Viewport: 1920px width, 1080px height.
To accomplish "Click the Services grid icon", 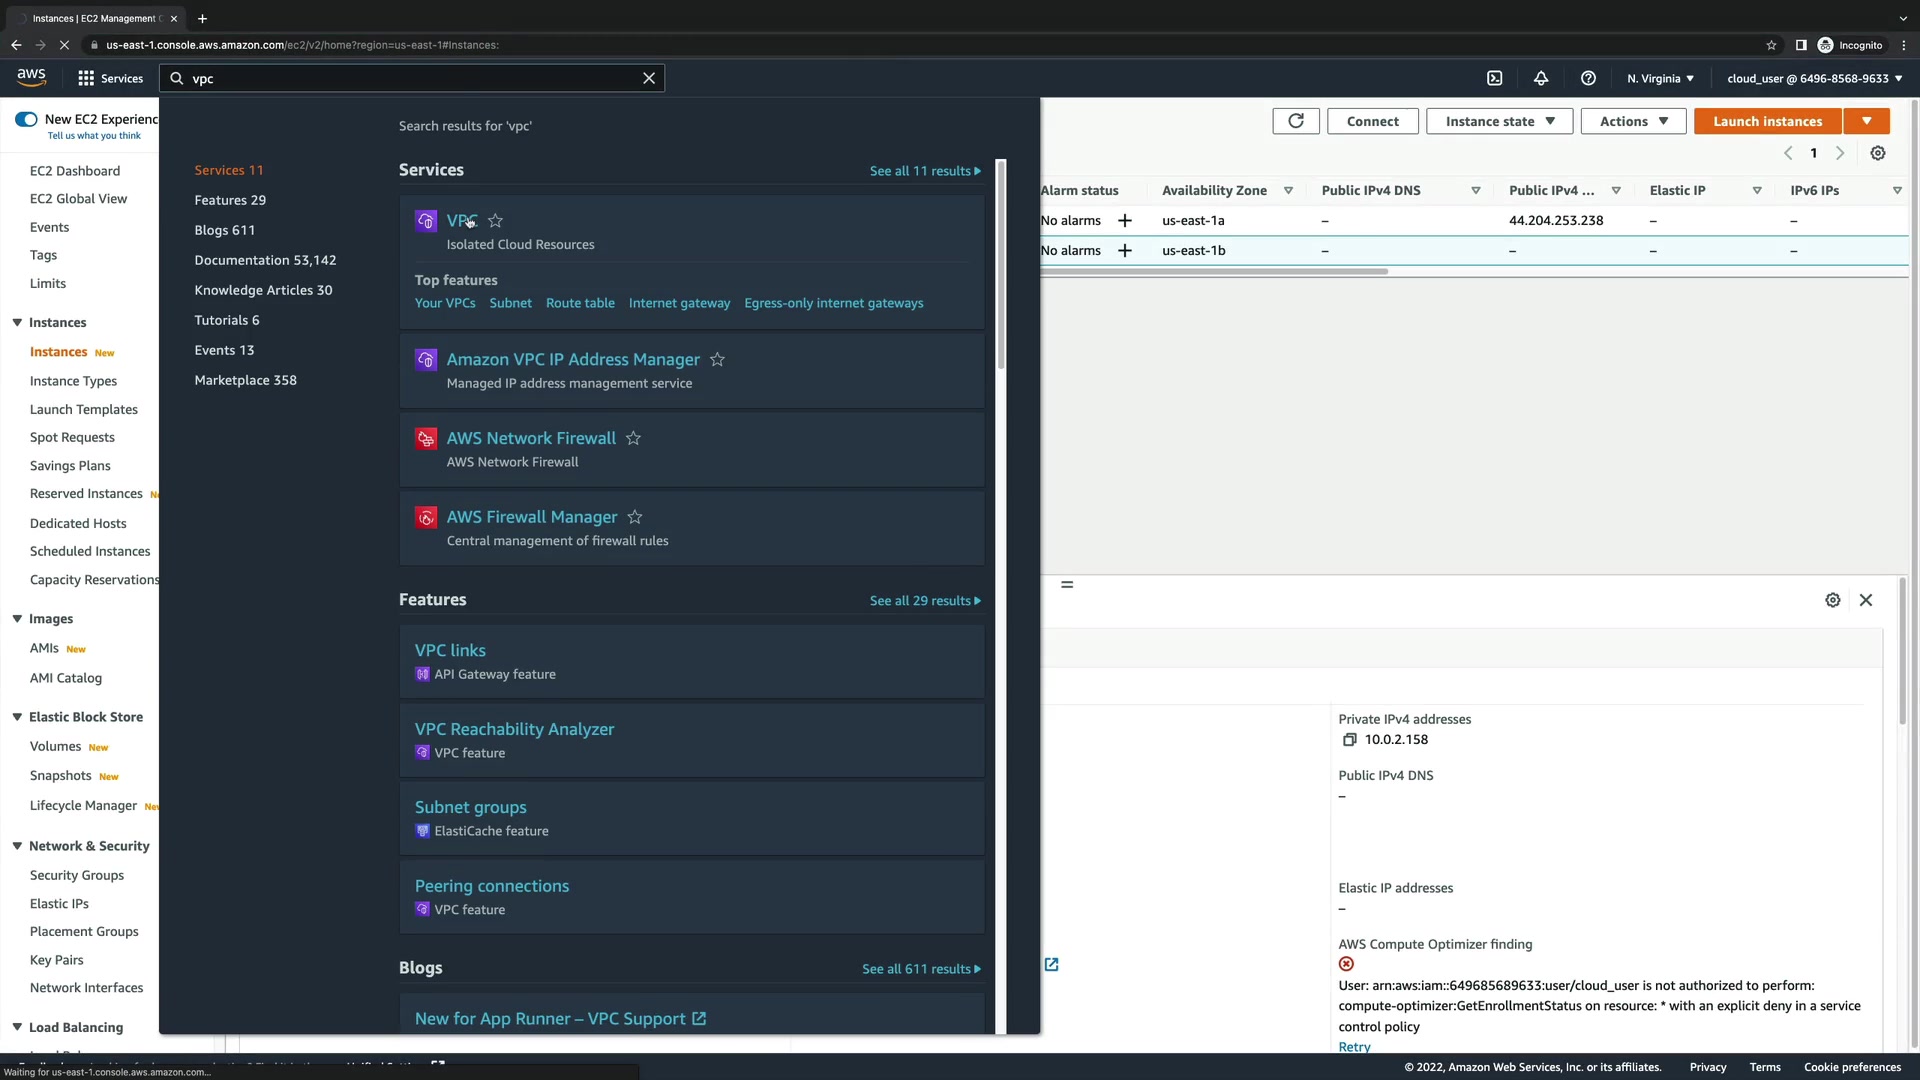I will point(86,78).
